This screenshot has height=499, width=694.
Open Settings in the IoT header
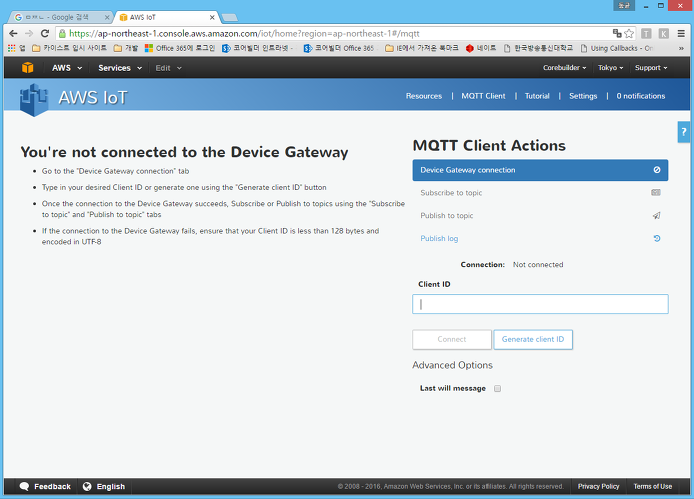[583, 96]
